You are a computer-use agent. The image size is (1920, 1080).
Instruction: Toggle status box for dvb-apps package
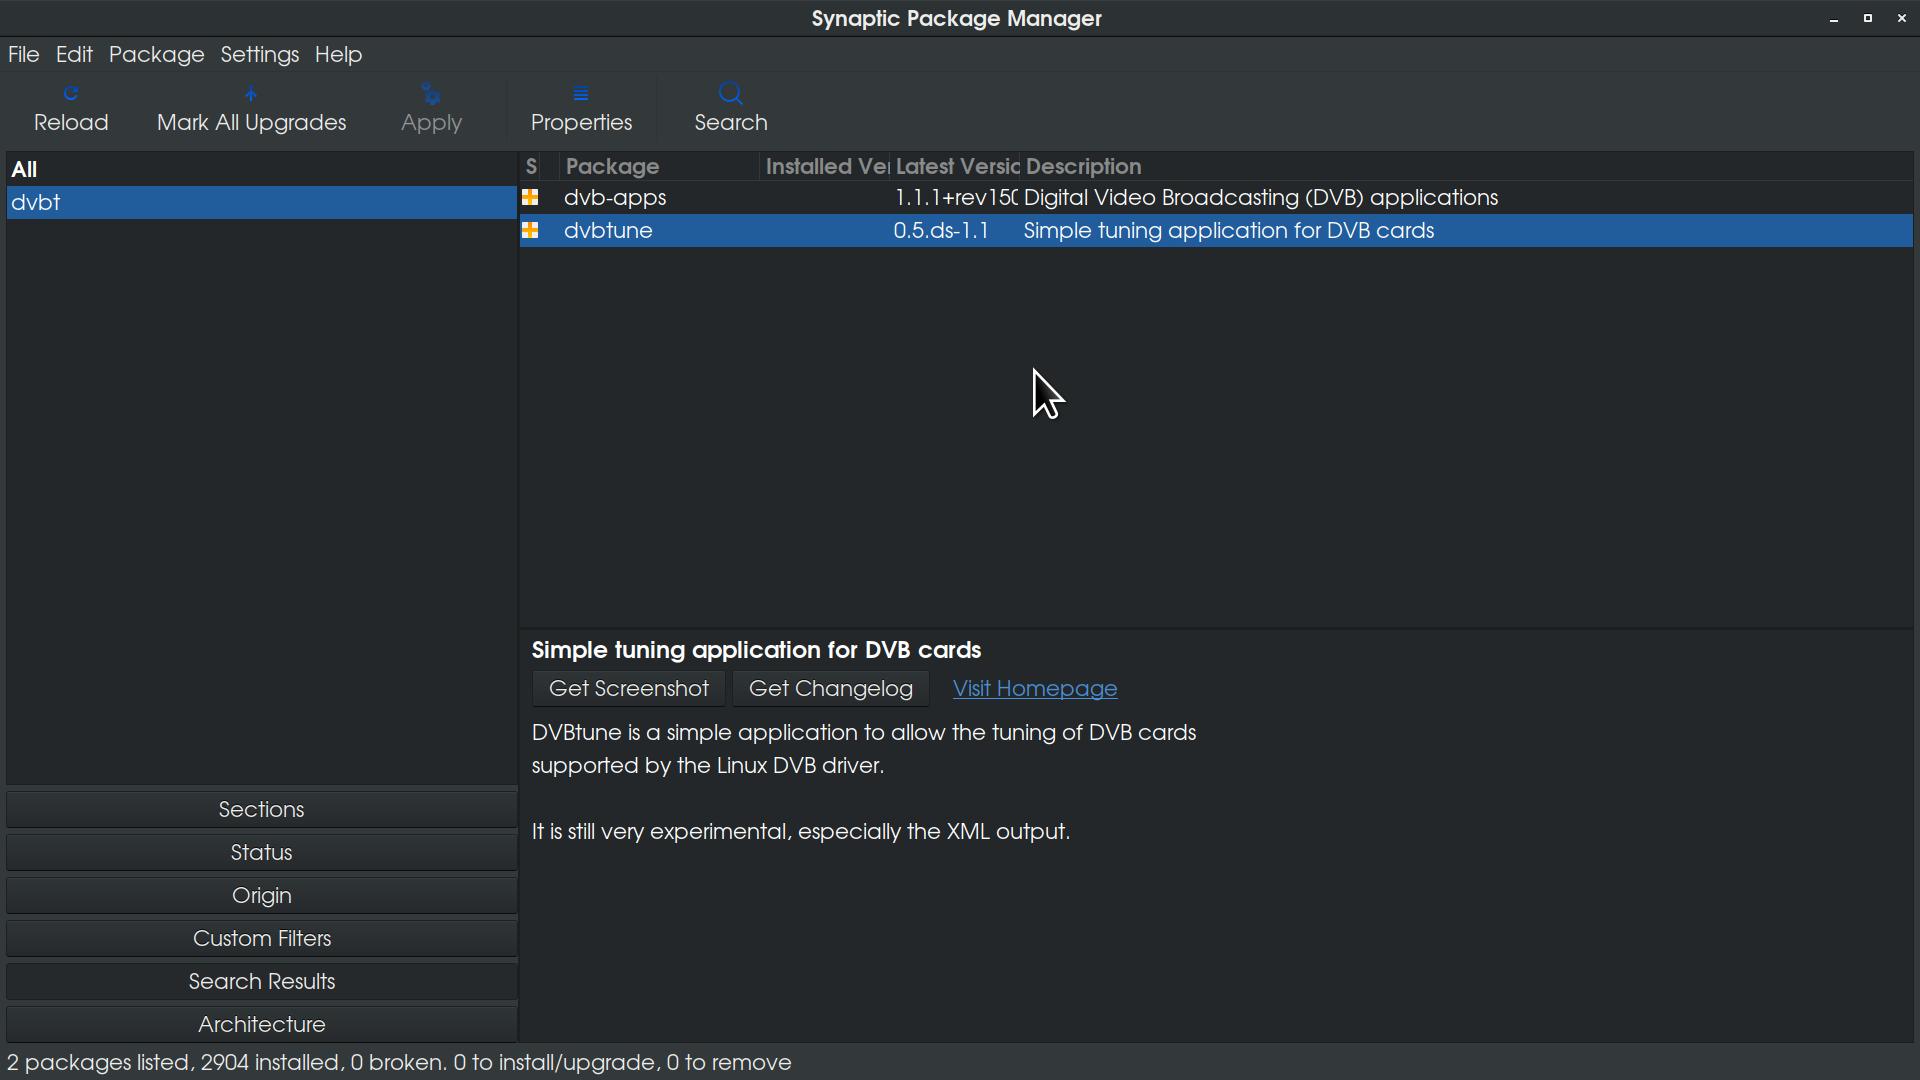pos(531,198)
